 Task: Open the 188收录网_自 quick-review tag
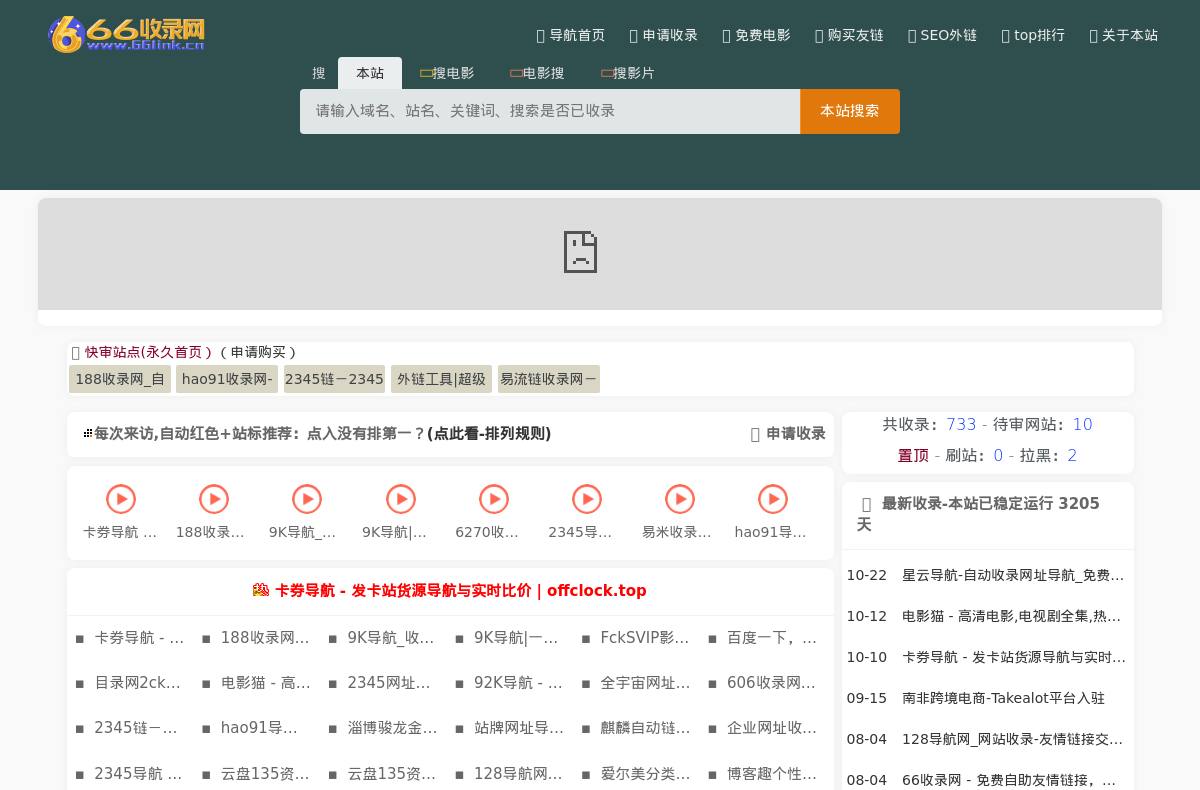(x=120, y=379)
